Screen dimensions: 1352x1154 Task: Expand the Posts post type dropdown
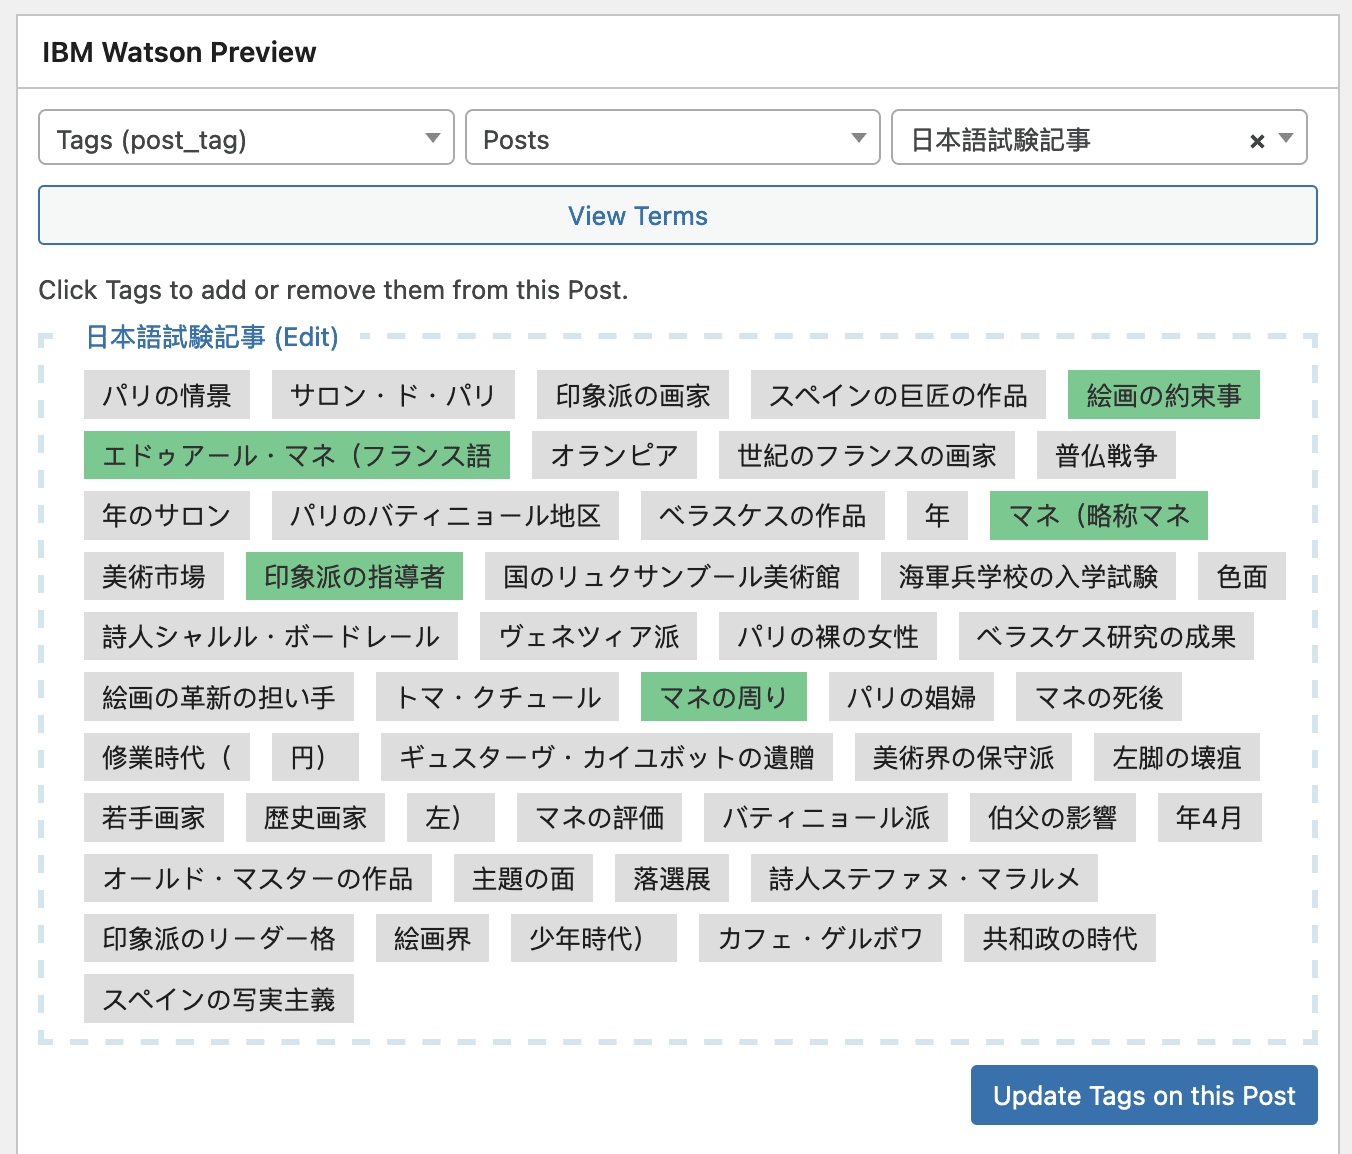(672, 138)
